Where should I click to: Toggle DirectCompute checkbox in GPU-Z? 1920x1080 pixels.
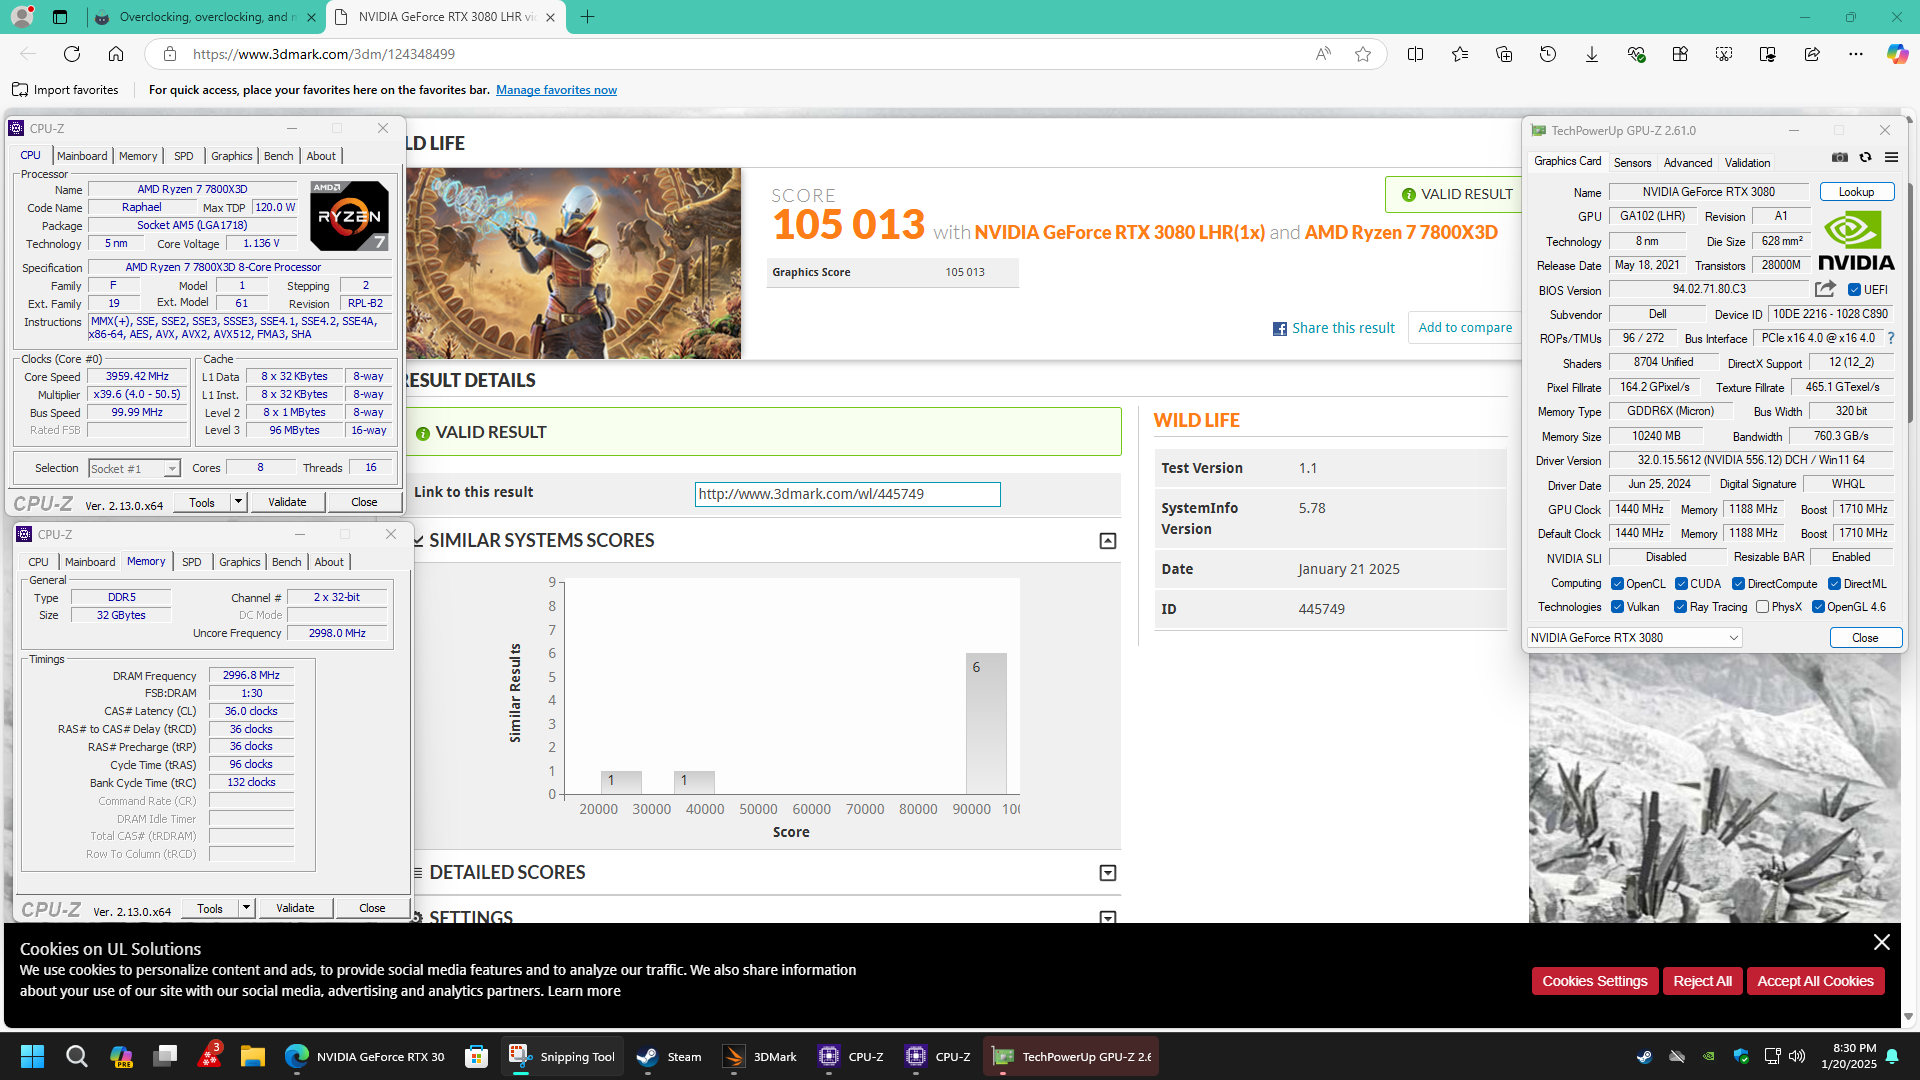click(1738, 584)
